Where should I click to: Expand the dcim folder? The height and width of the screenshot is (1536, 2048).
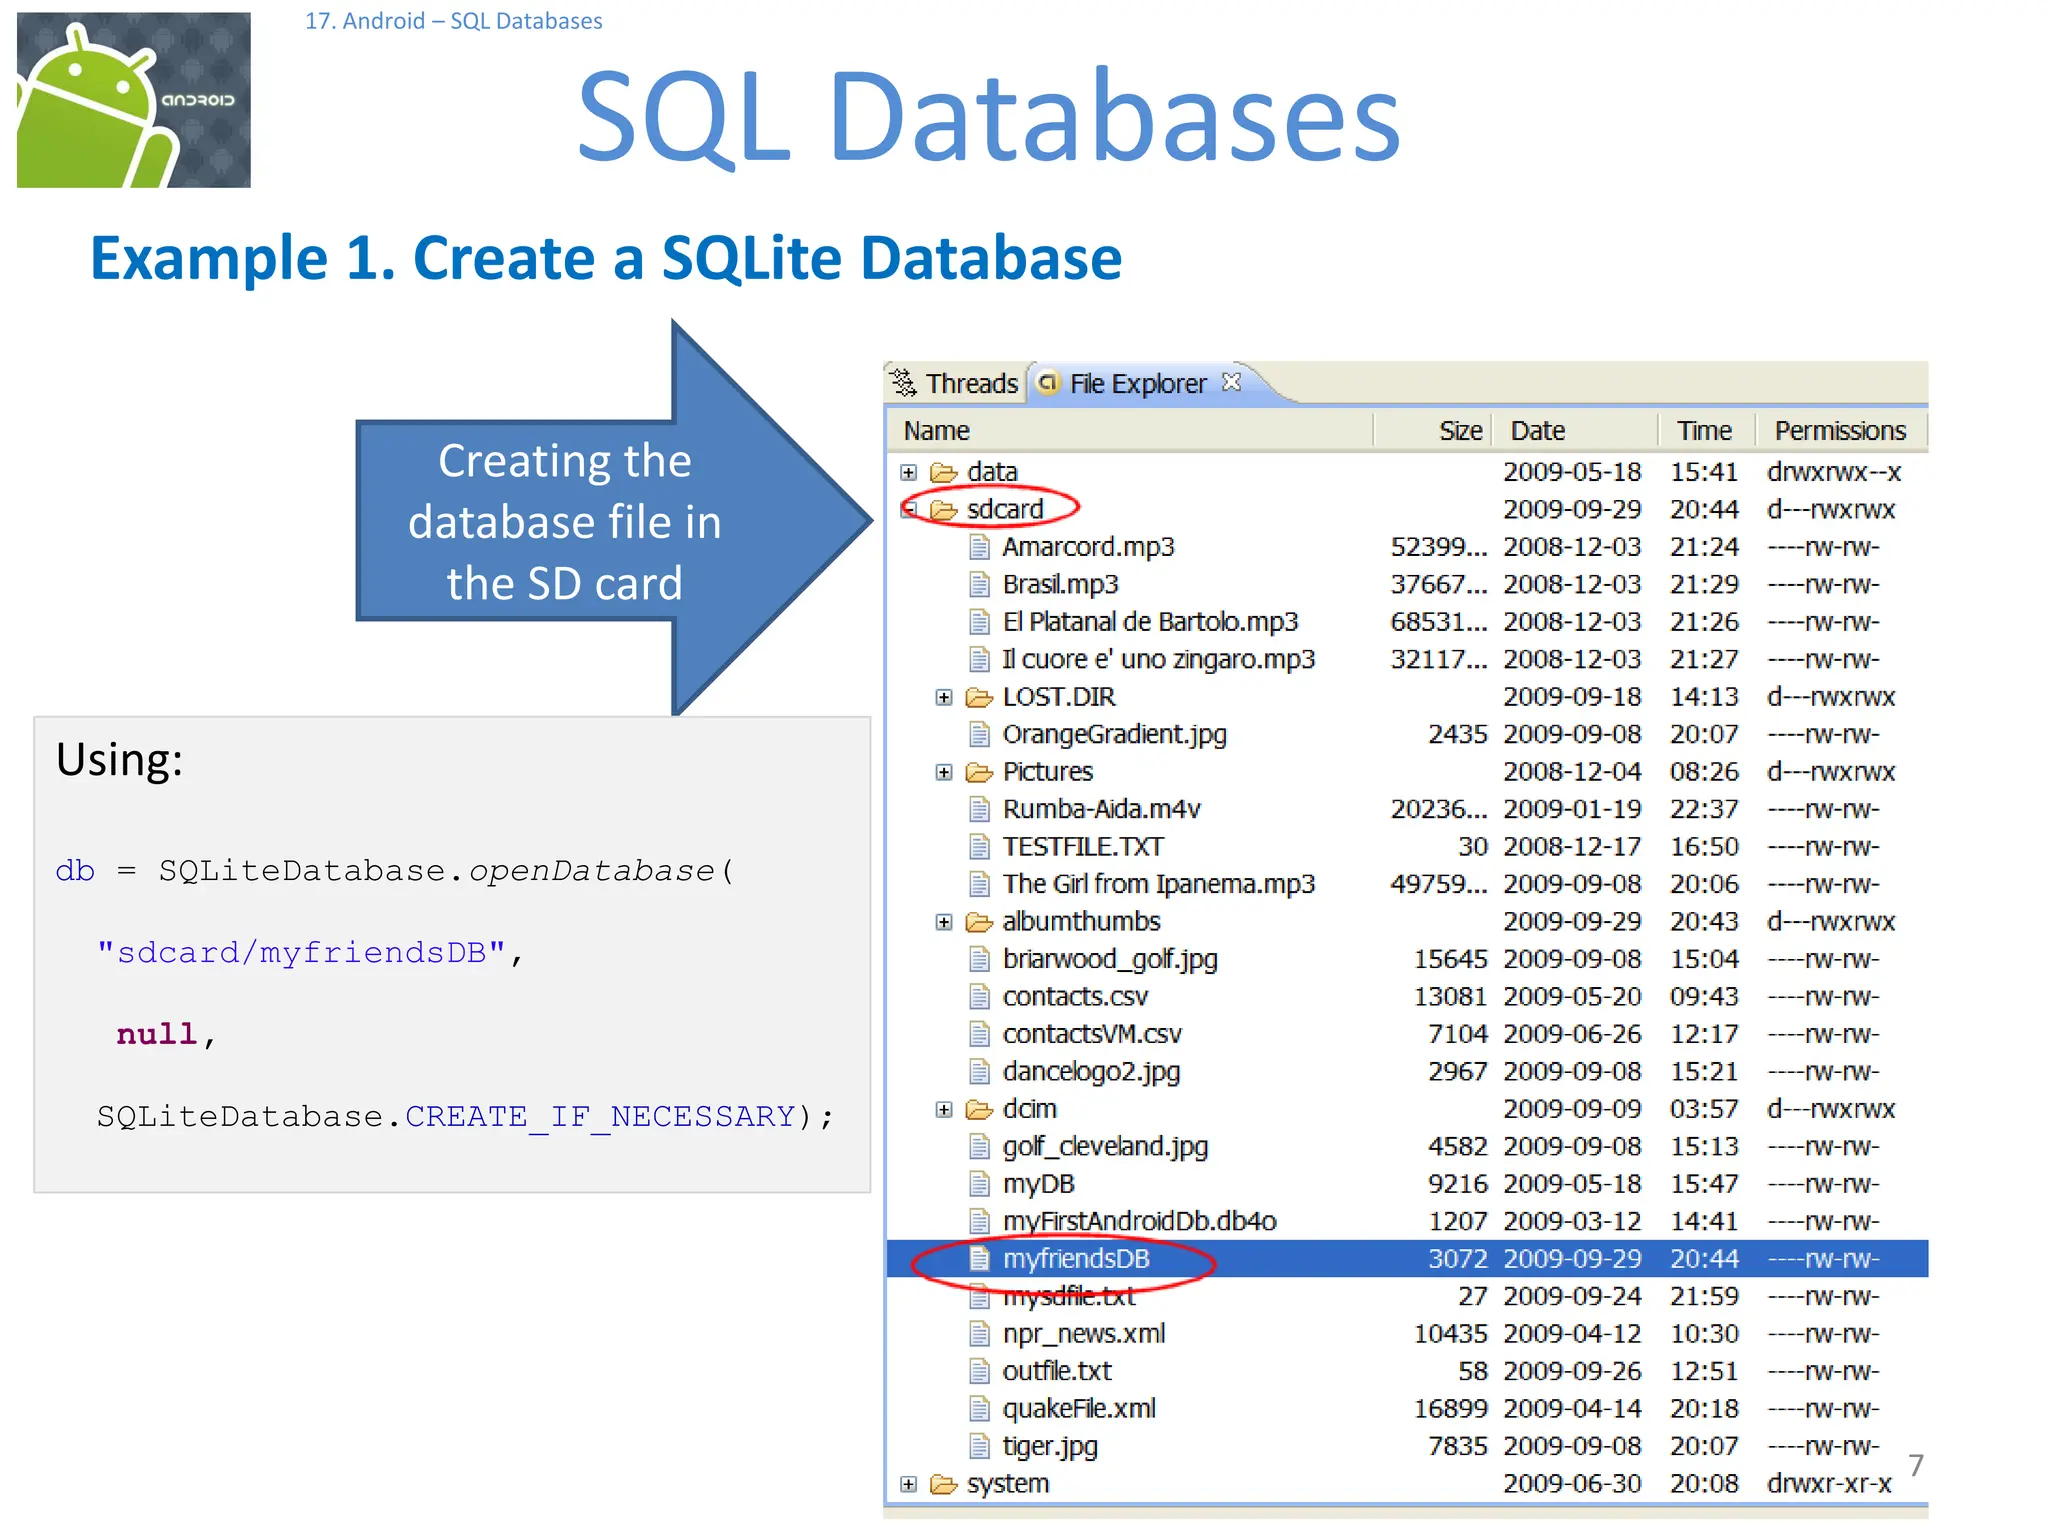pos(944,1109)
